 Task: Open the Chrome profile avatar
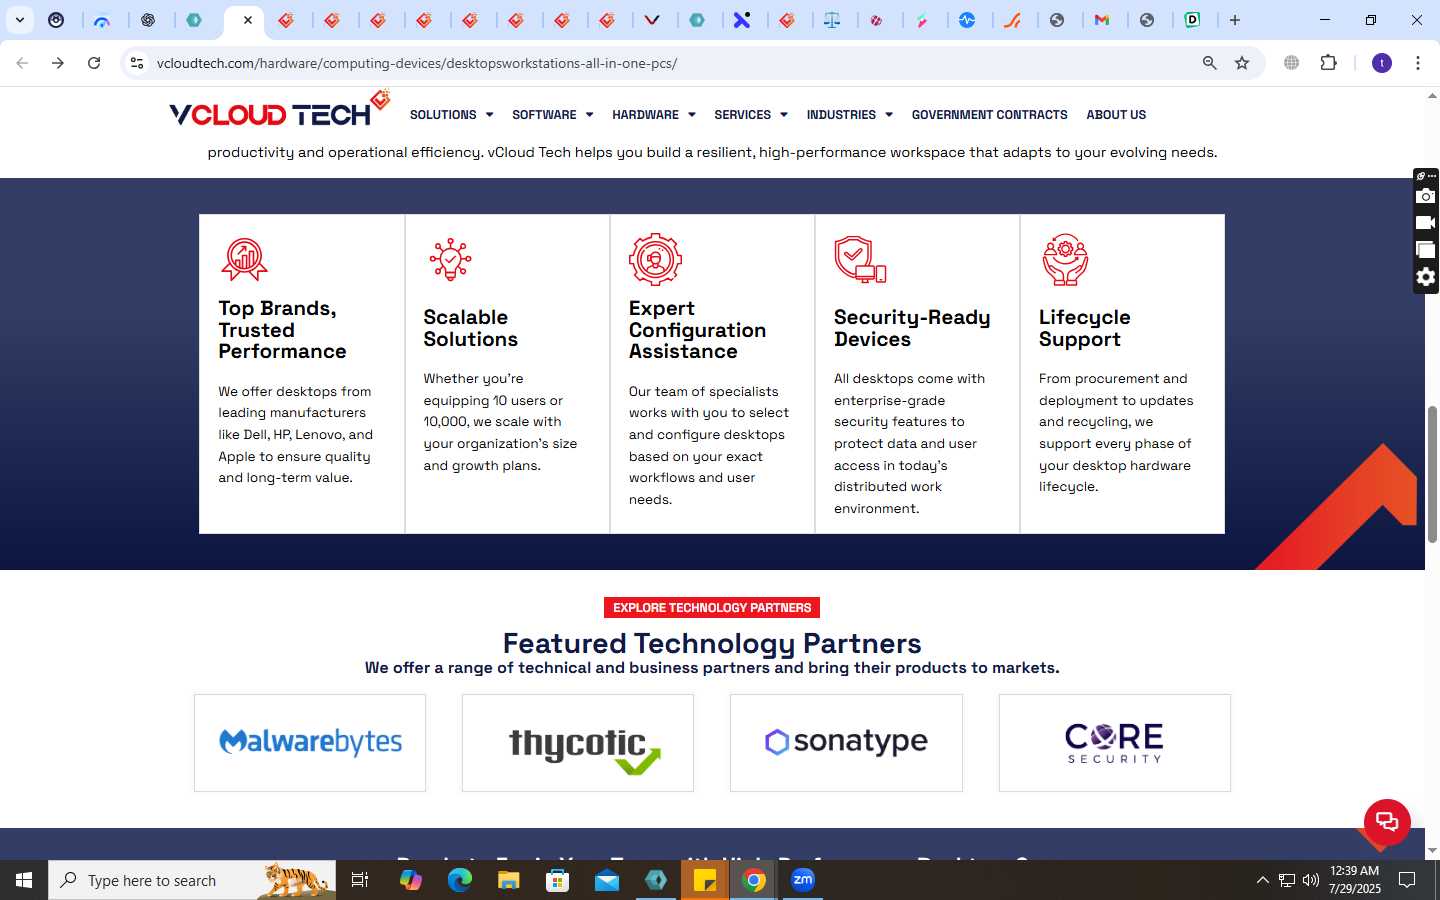[1382, 63]
